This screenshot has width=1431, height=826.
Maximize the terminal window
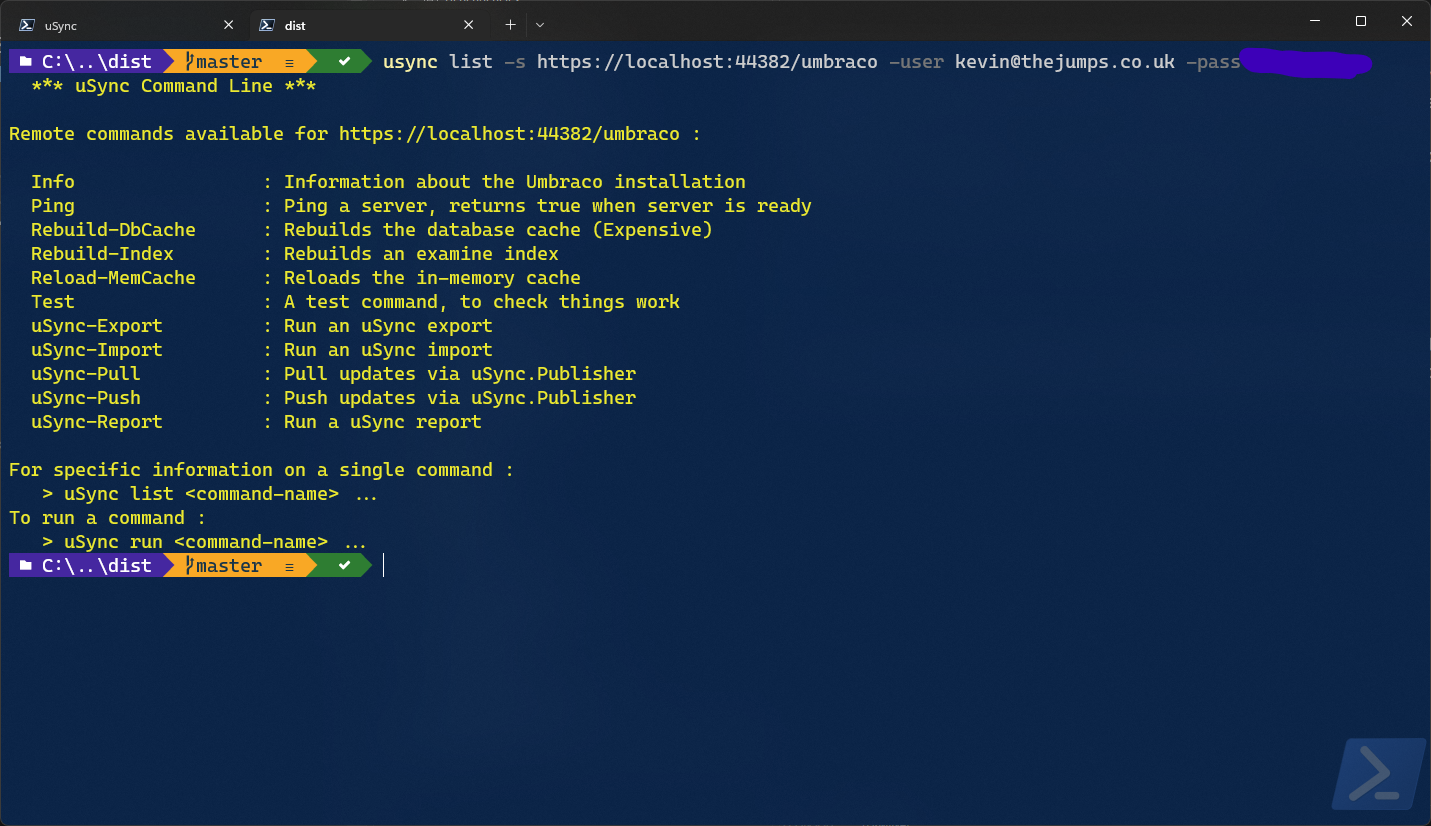[1360, 21]
